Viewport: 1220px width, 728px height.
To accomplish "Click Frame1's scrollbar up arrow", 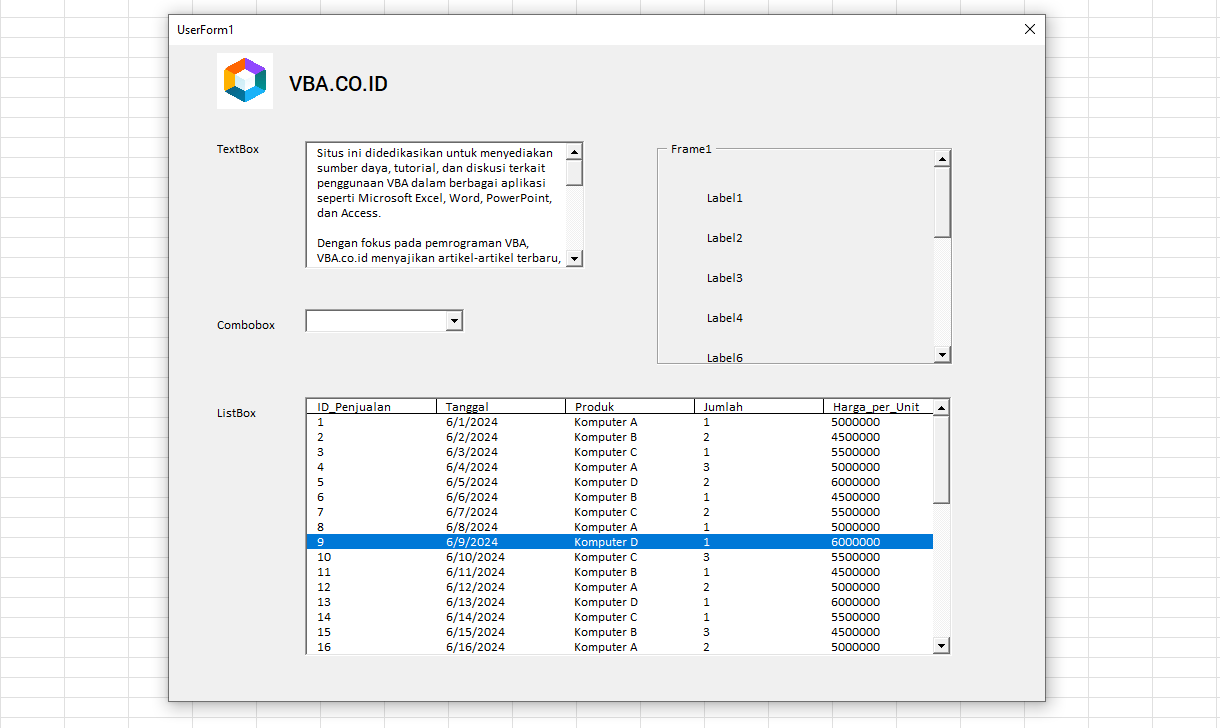I will [x=941, y=157].
